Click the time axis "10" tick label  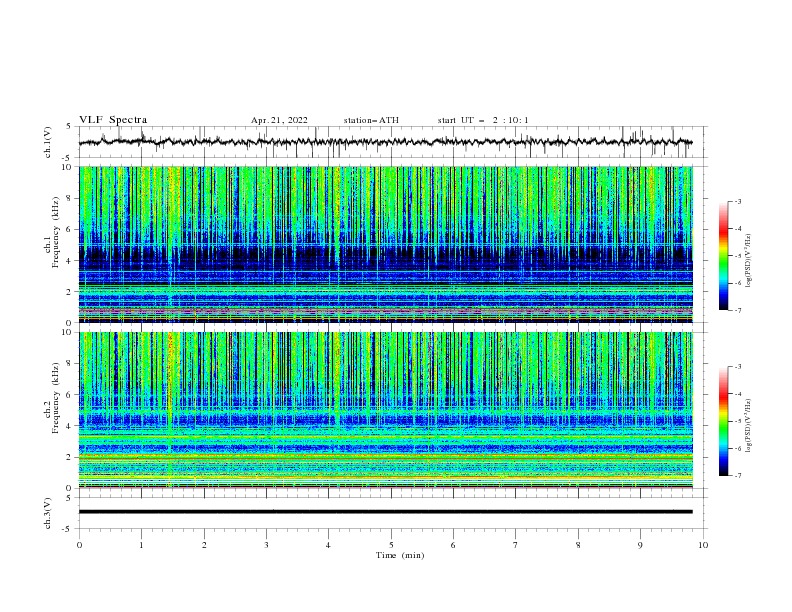tap(703, 545)
